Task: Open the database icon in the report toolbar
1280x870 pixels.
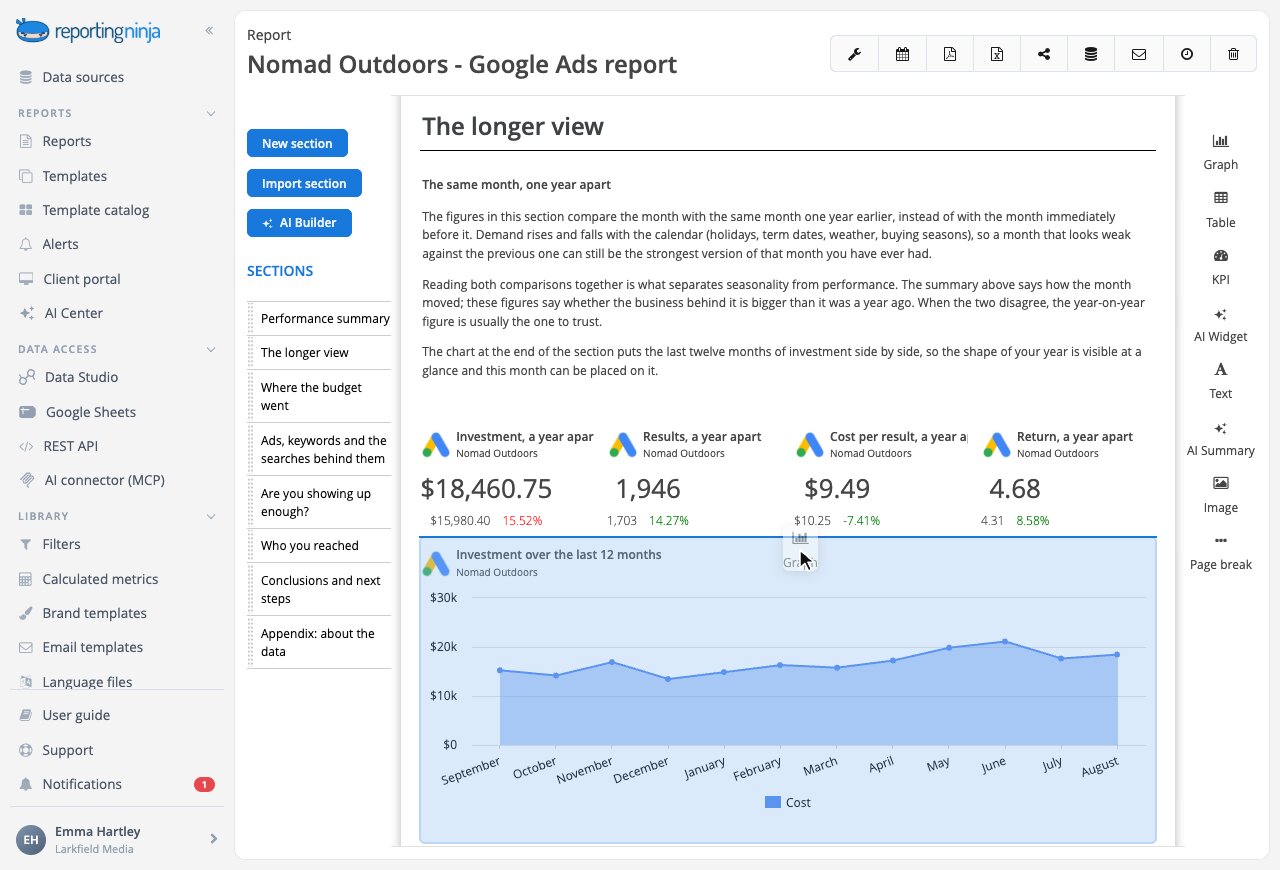Action: (1091, 54)
